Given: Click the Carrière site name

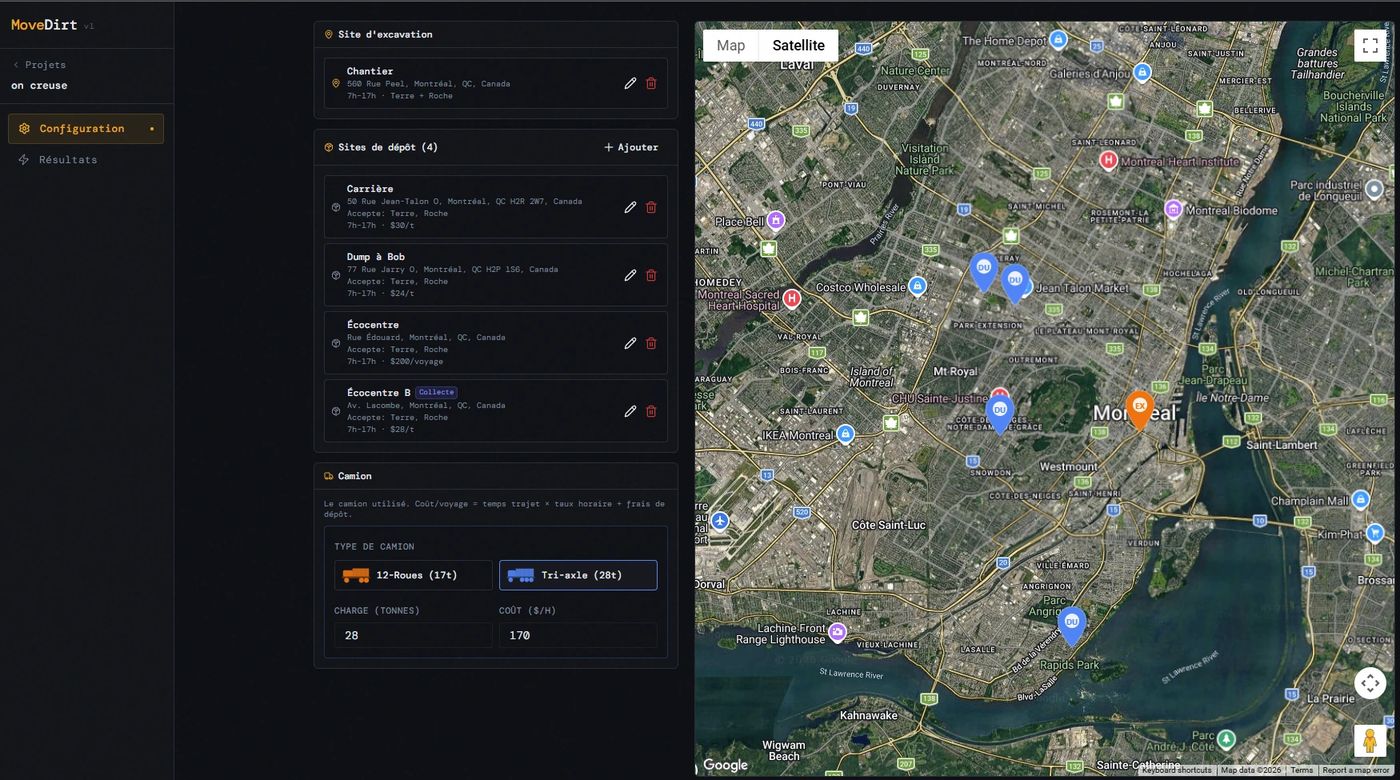Looking at the screenshot, I should click(x=370, y=189).
